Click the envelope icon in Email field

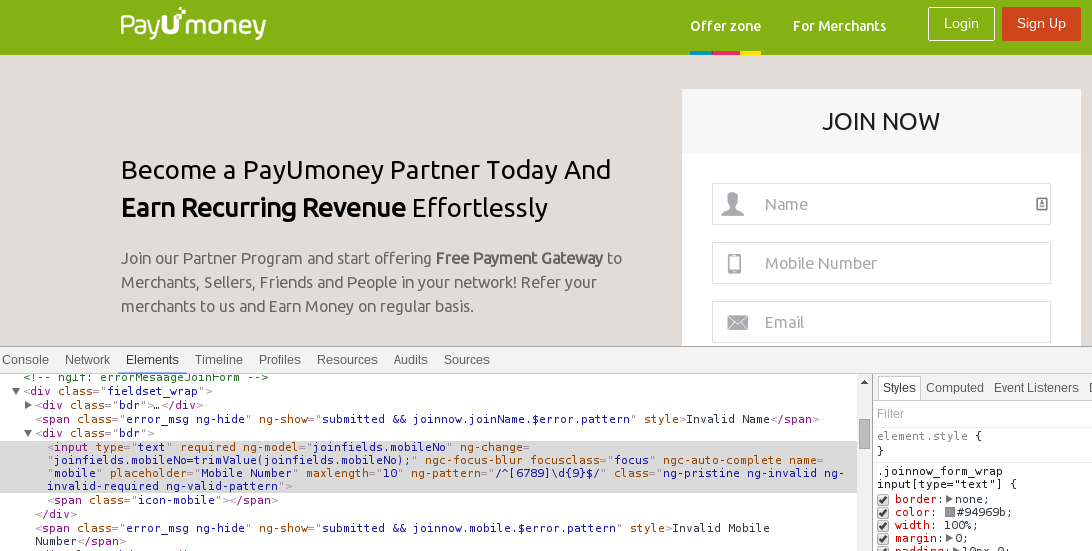(737, 323)
